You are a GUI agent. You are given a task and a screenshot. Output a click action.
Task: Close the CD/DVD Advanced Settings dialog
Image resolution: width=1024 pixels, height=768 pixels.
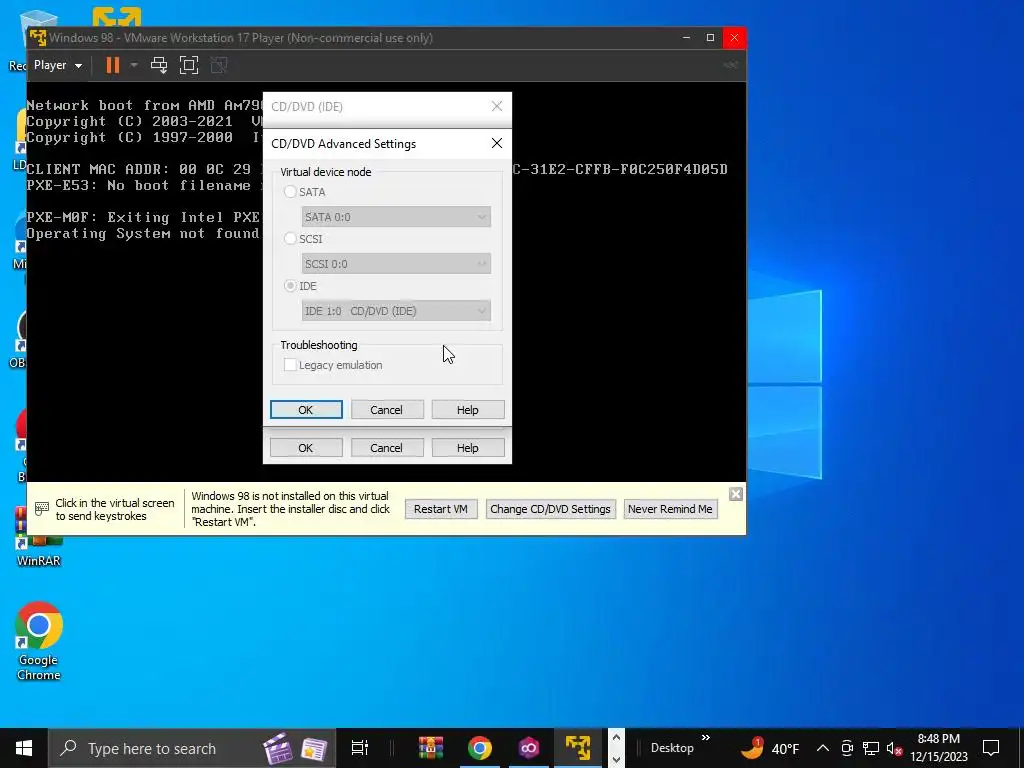[497, 143]
